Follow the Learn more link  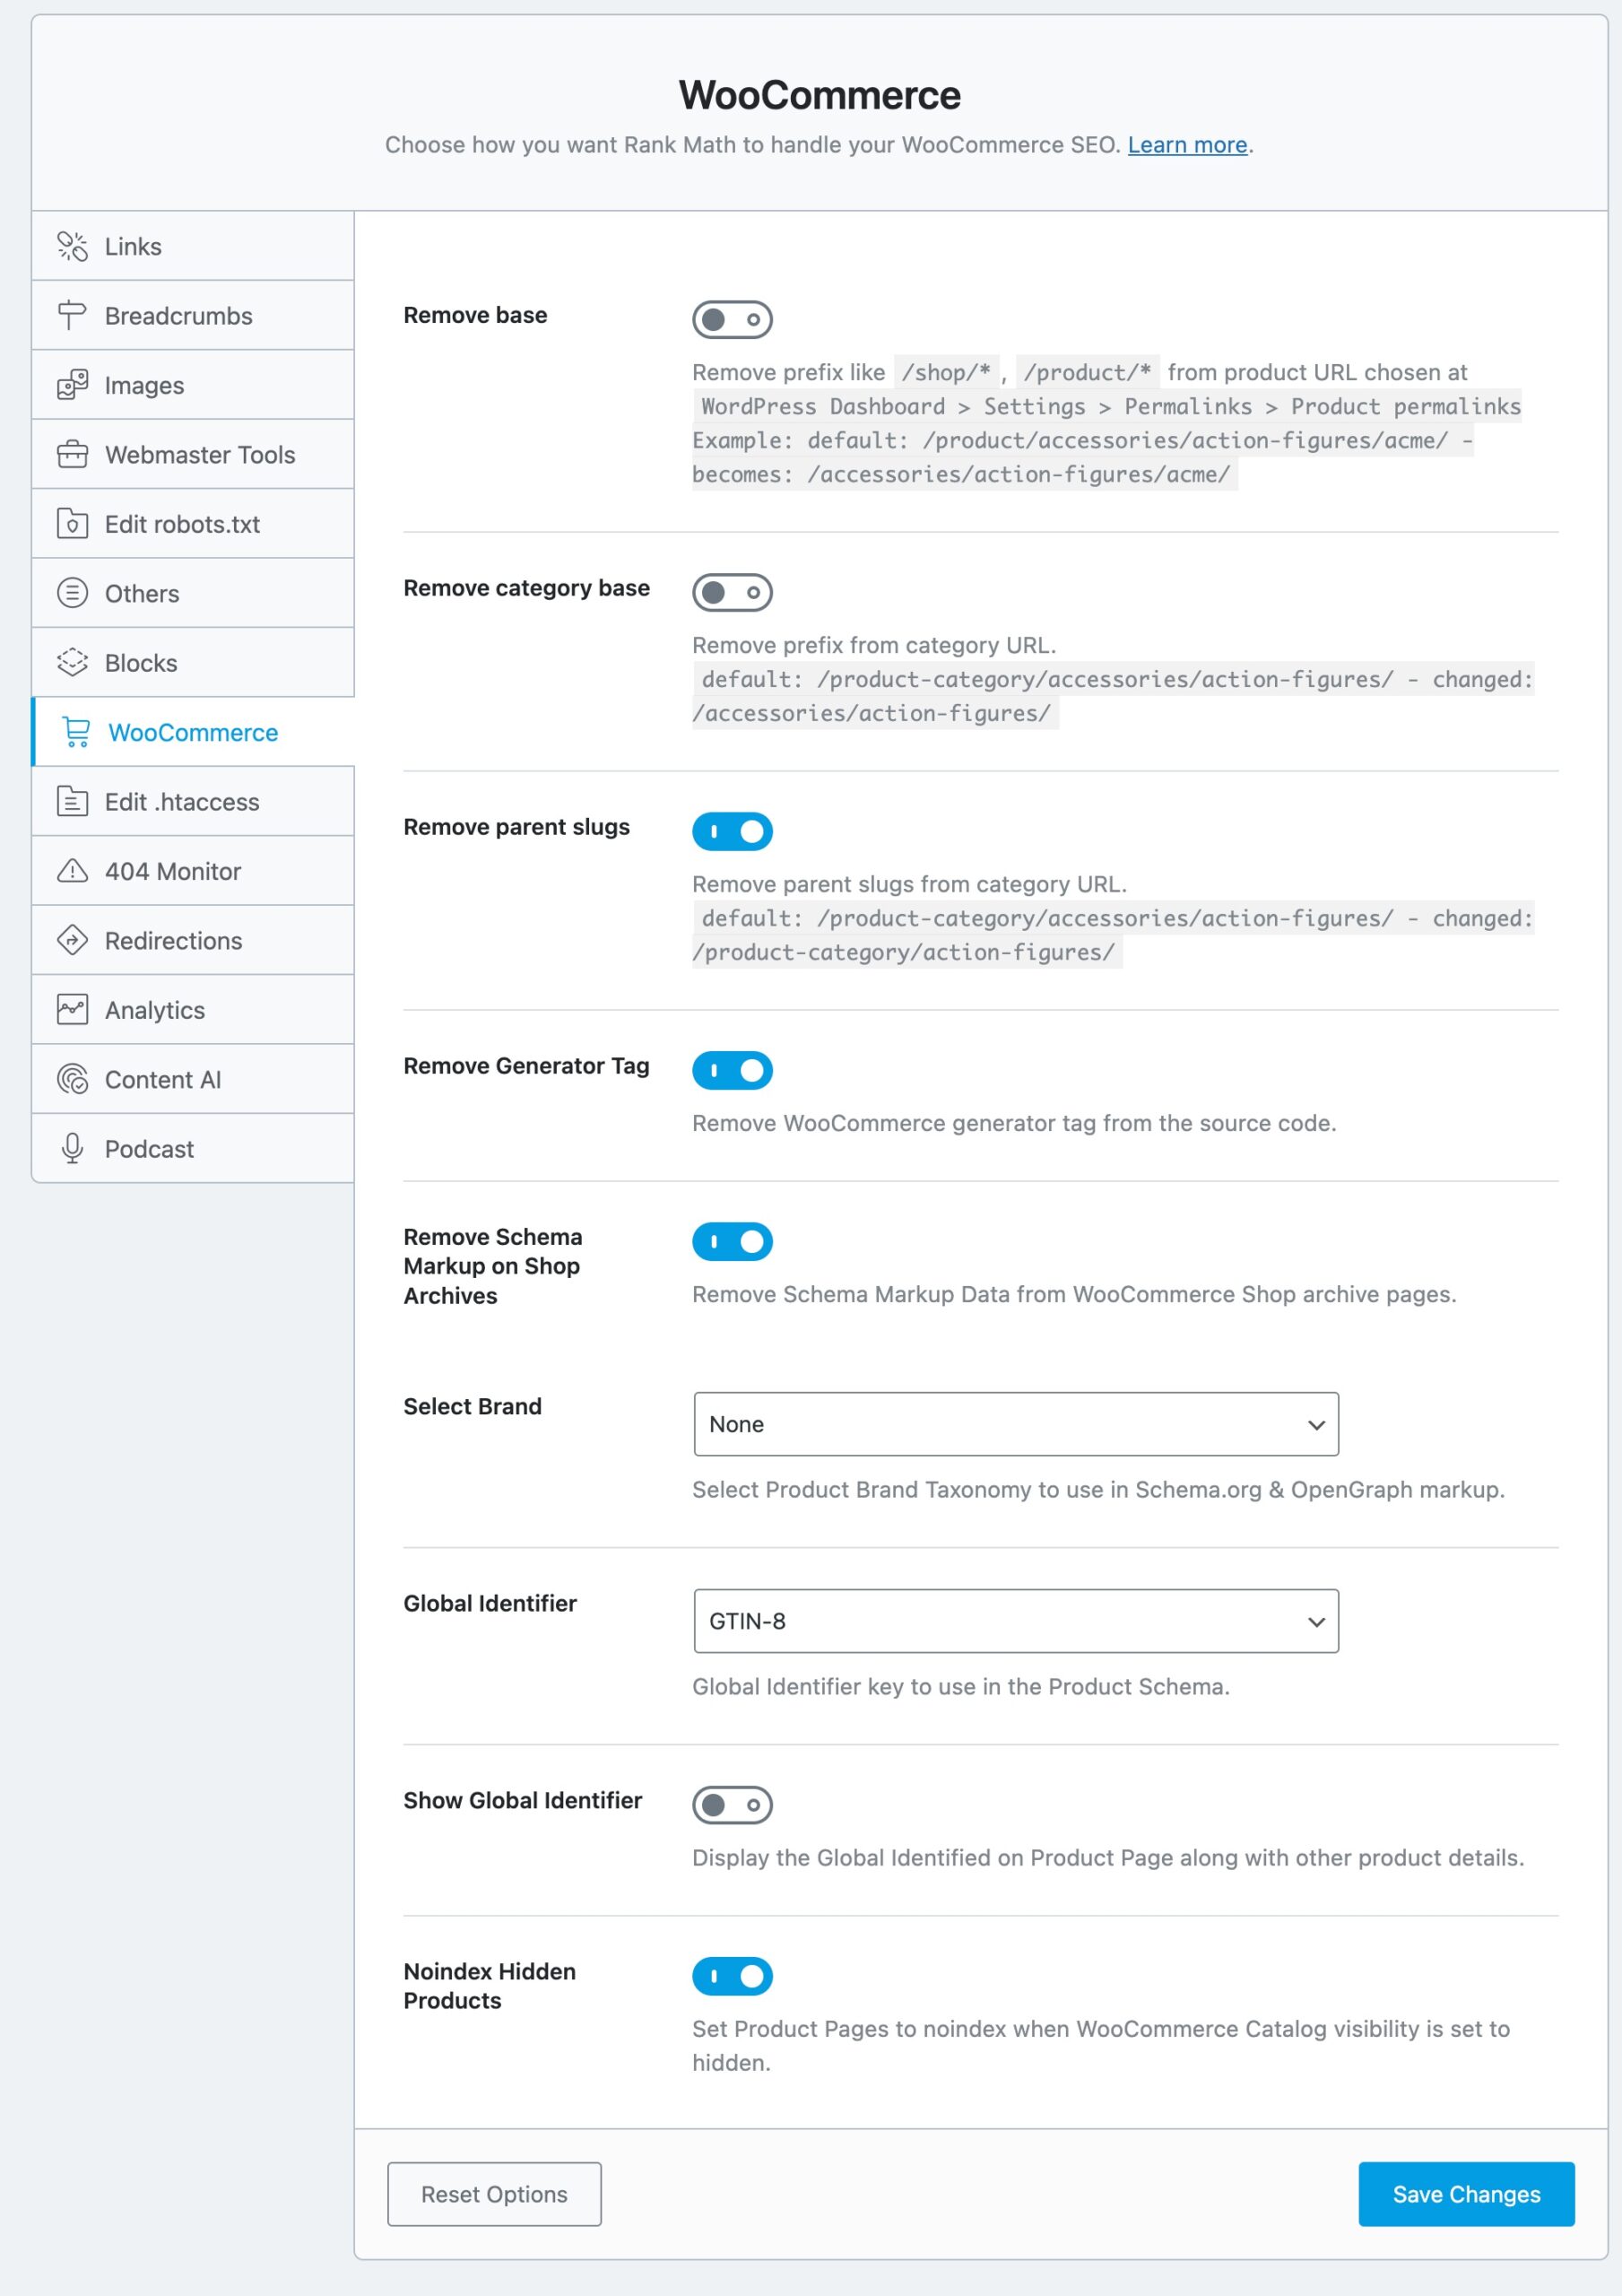(x=1187, y=145)
